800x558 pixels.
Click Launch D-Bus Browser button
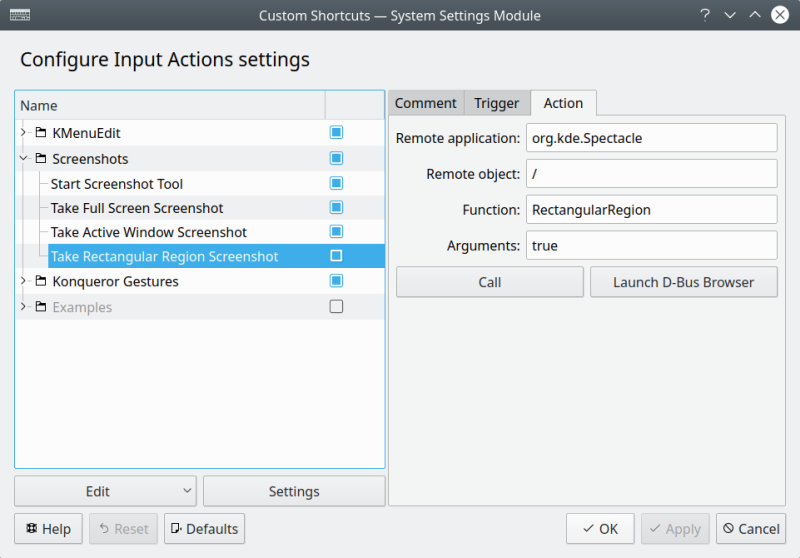(684, 282)
